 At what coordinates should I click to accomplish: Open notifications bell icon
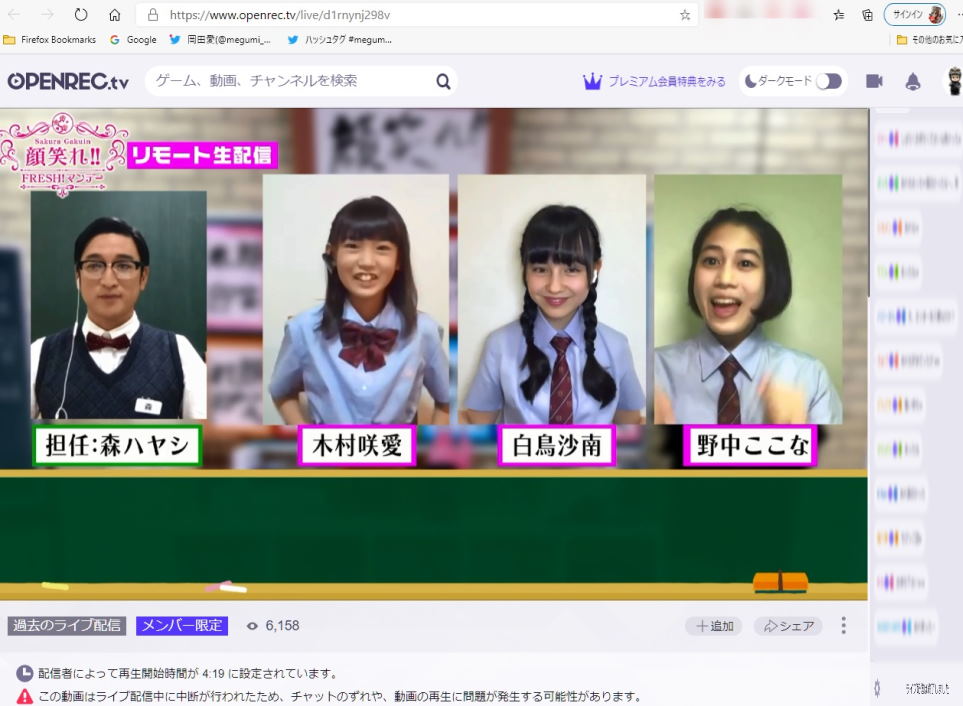click(912, 81)
